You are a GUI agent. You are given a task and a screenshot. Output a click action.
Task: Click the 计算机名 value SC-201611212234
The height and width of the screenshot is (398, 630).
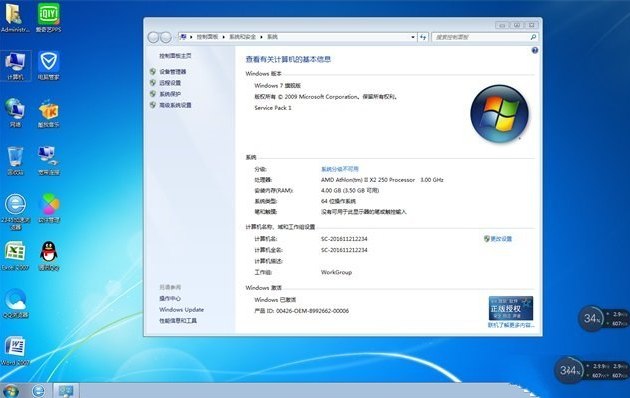pos(344,239)
